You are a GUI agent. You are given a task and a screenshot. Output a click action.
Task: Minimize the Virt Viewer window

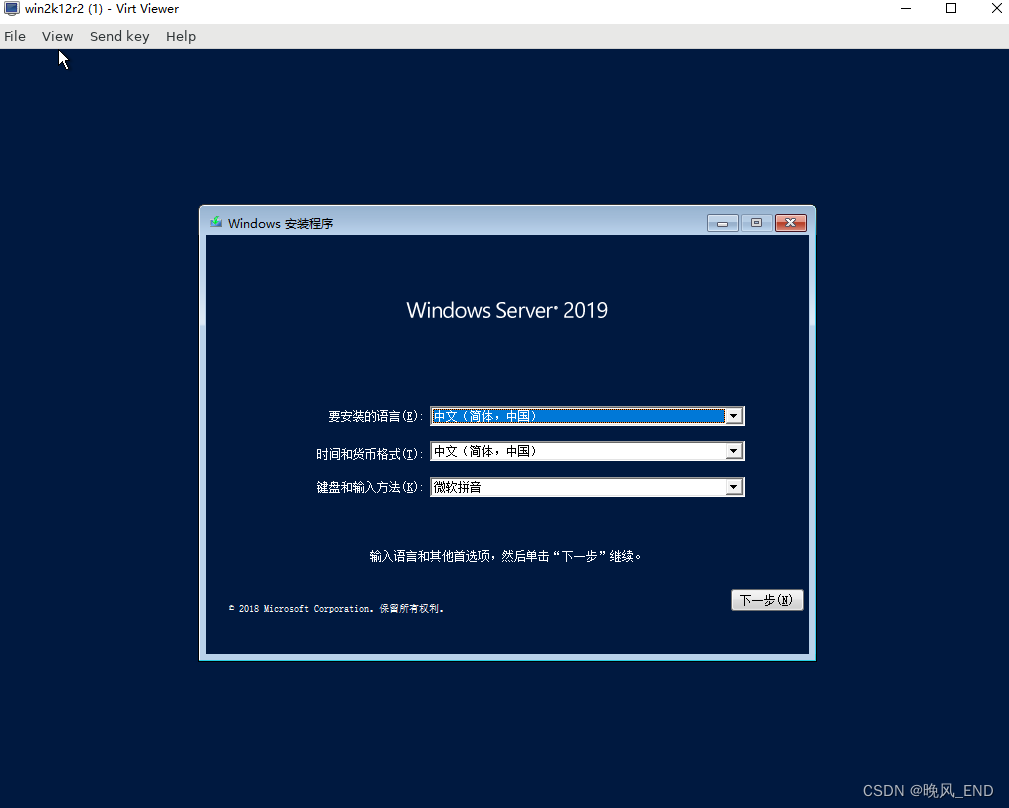point(906,9)
